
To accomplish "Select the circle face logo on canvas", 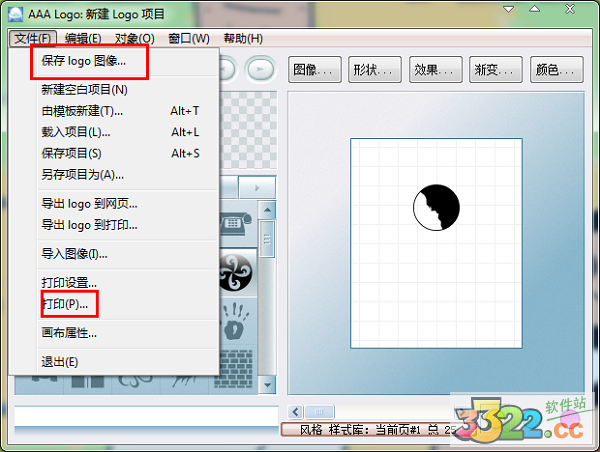I will click(436, 208).
